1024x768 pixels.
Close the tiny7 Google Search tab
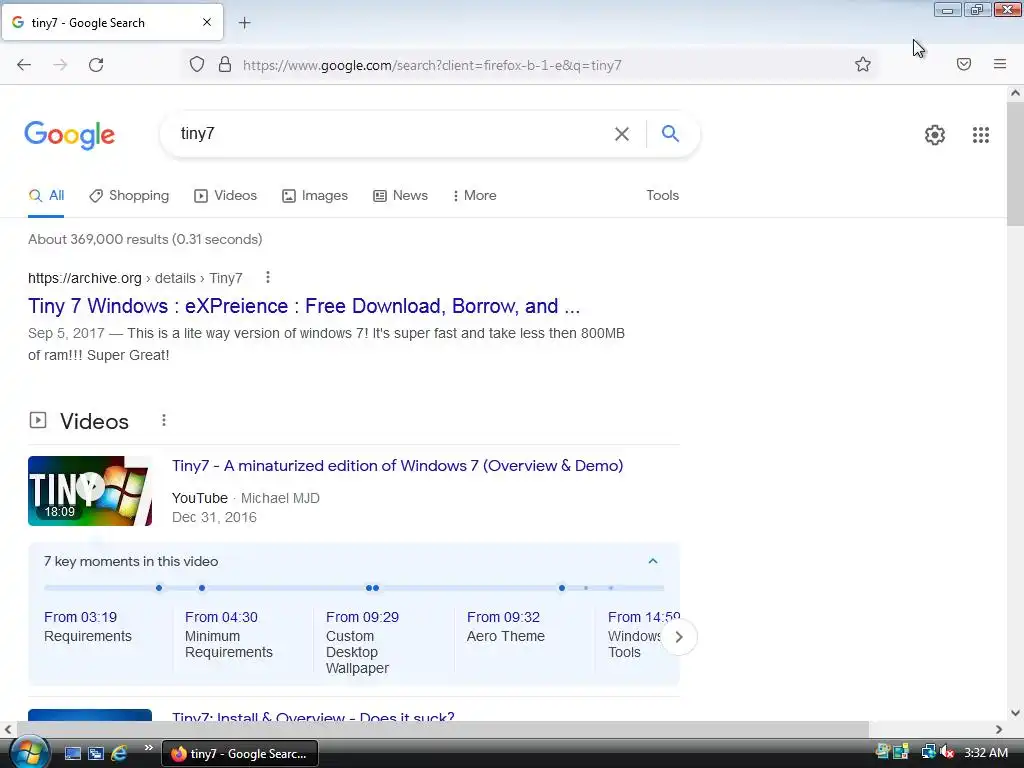pos(206,22)
